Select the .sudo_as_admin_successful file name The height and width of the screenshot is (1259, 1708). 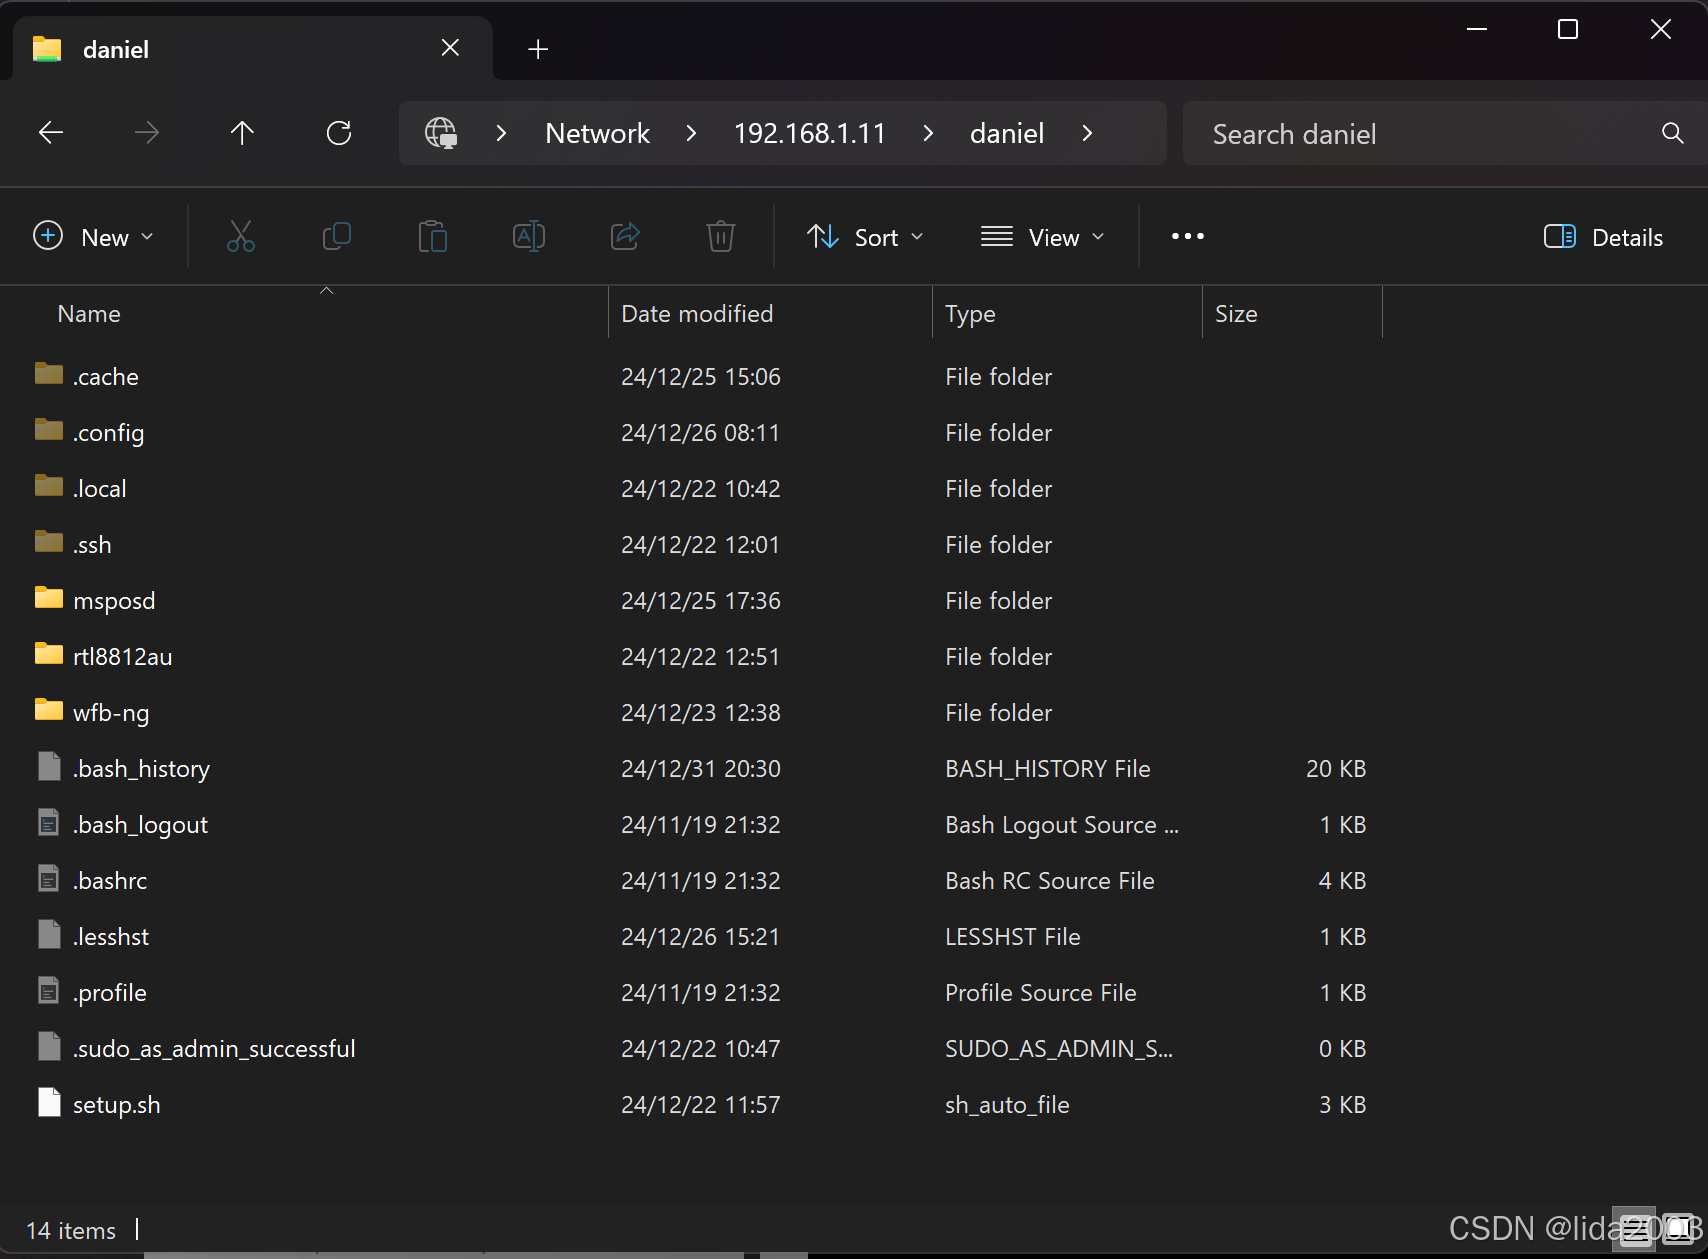(214, 1048)
